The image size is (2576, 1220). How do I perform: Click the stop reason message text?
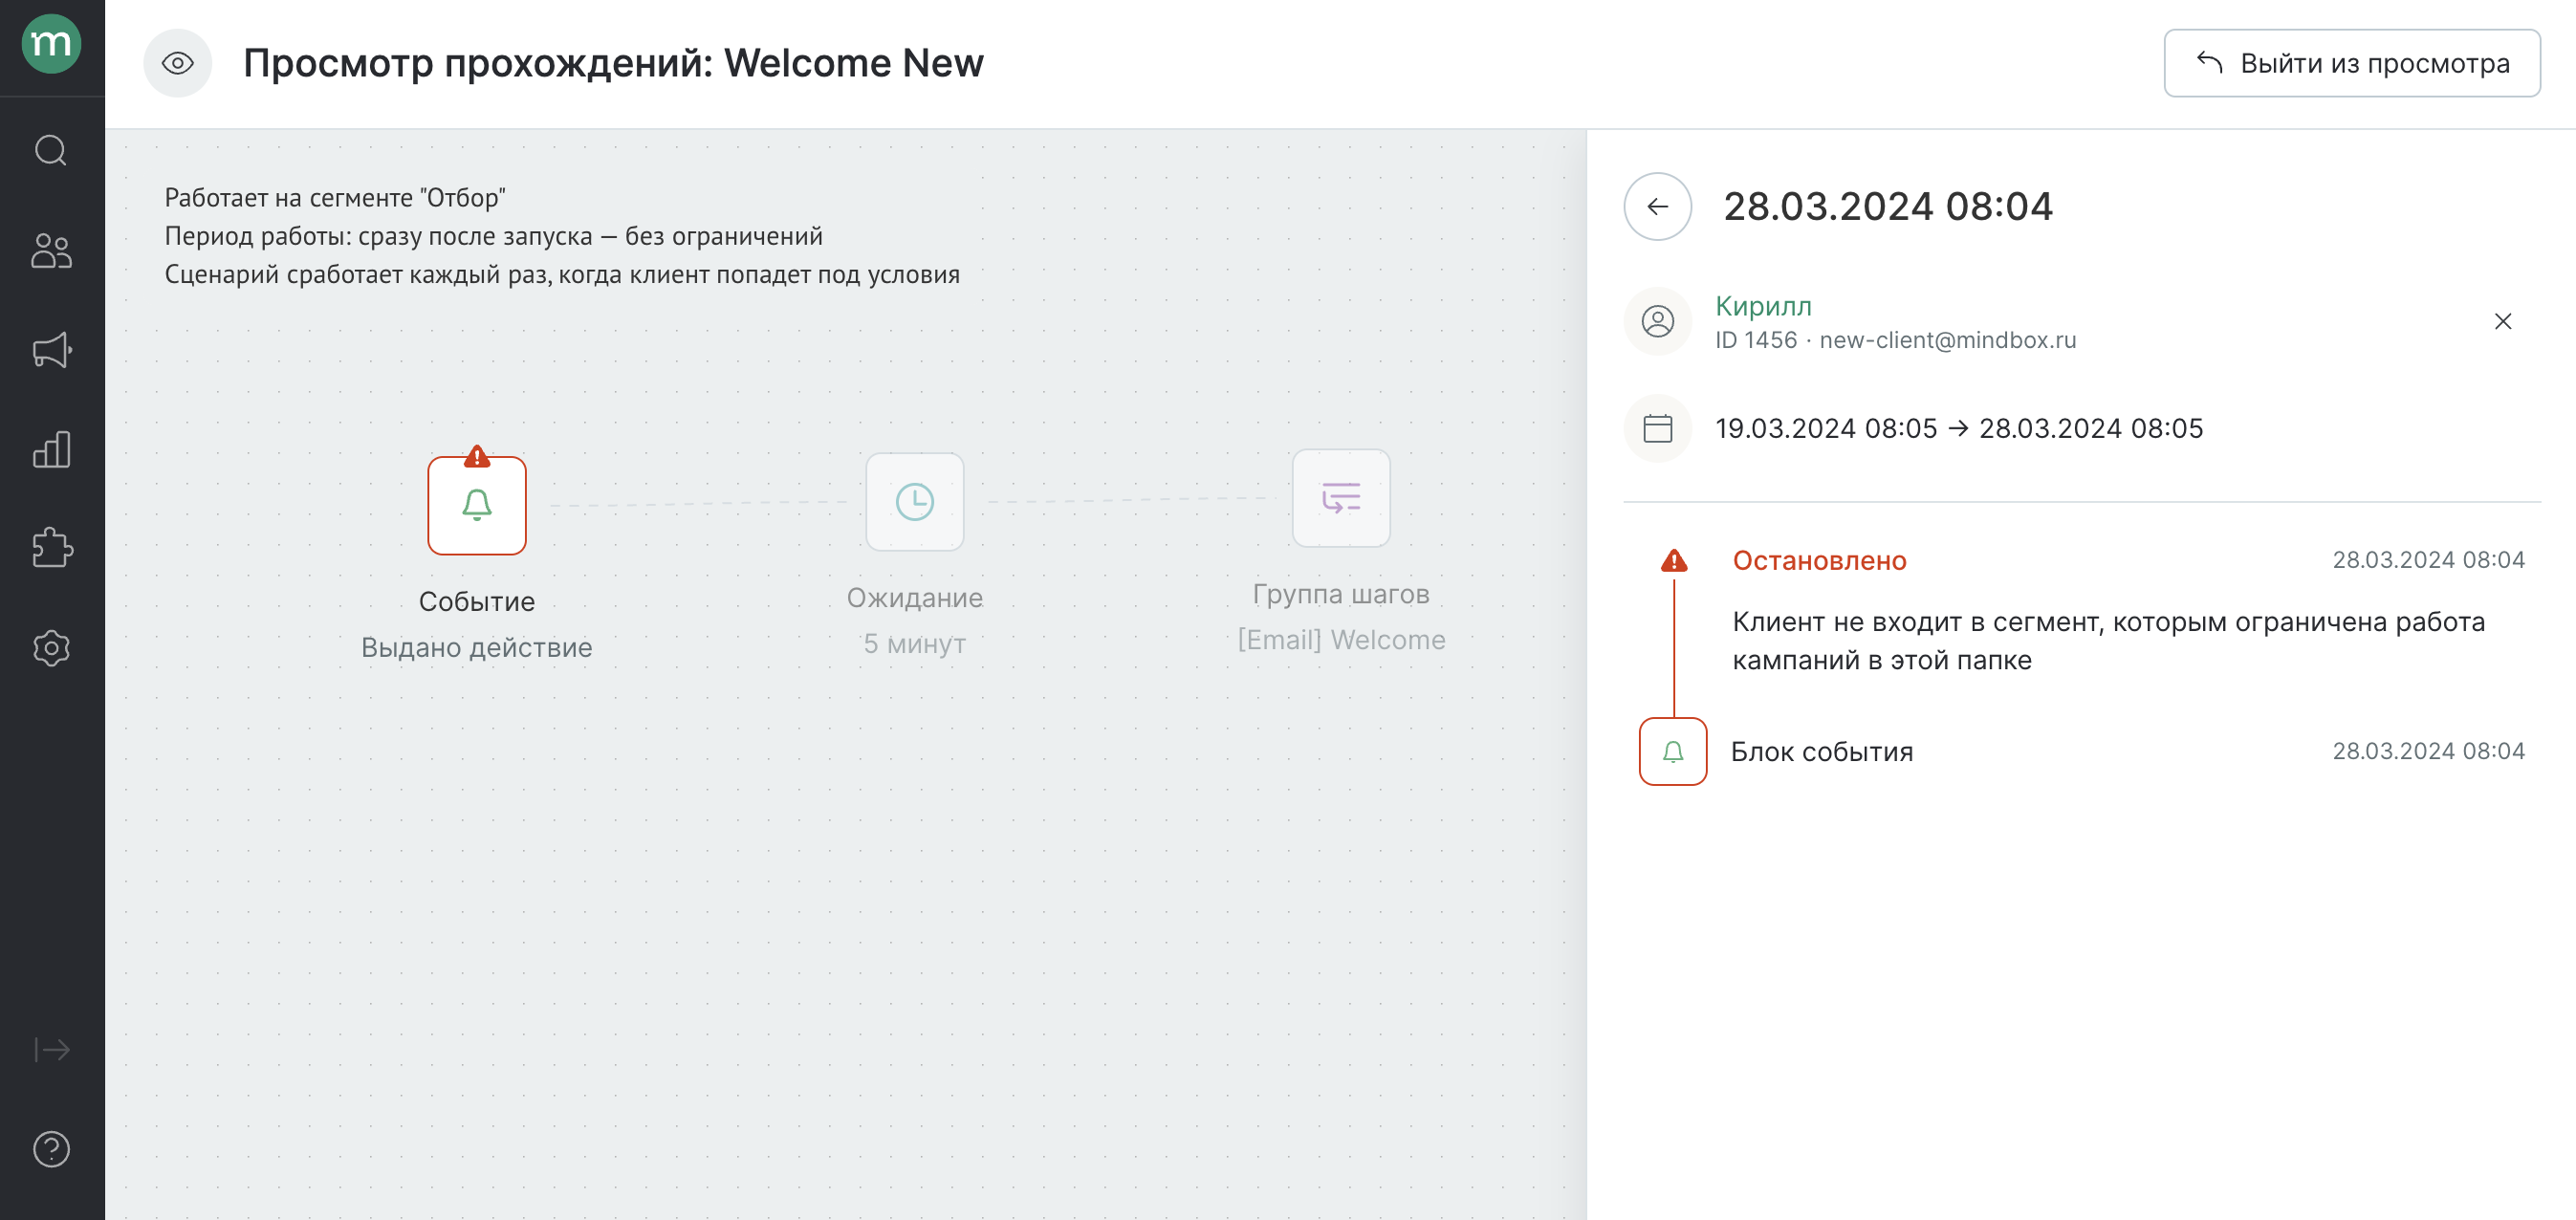pyautogui.click(x=2108, y=641)
